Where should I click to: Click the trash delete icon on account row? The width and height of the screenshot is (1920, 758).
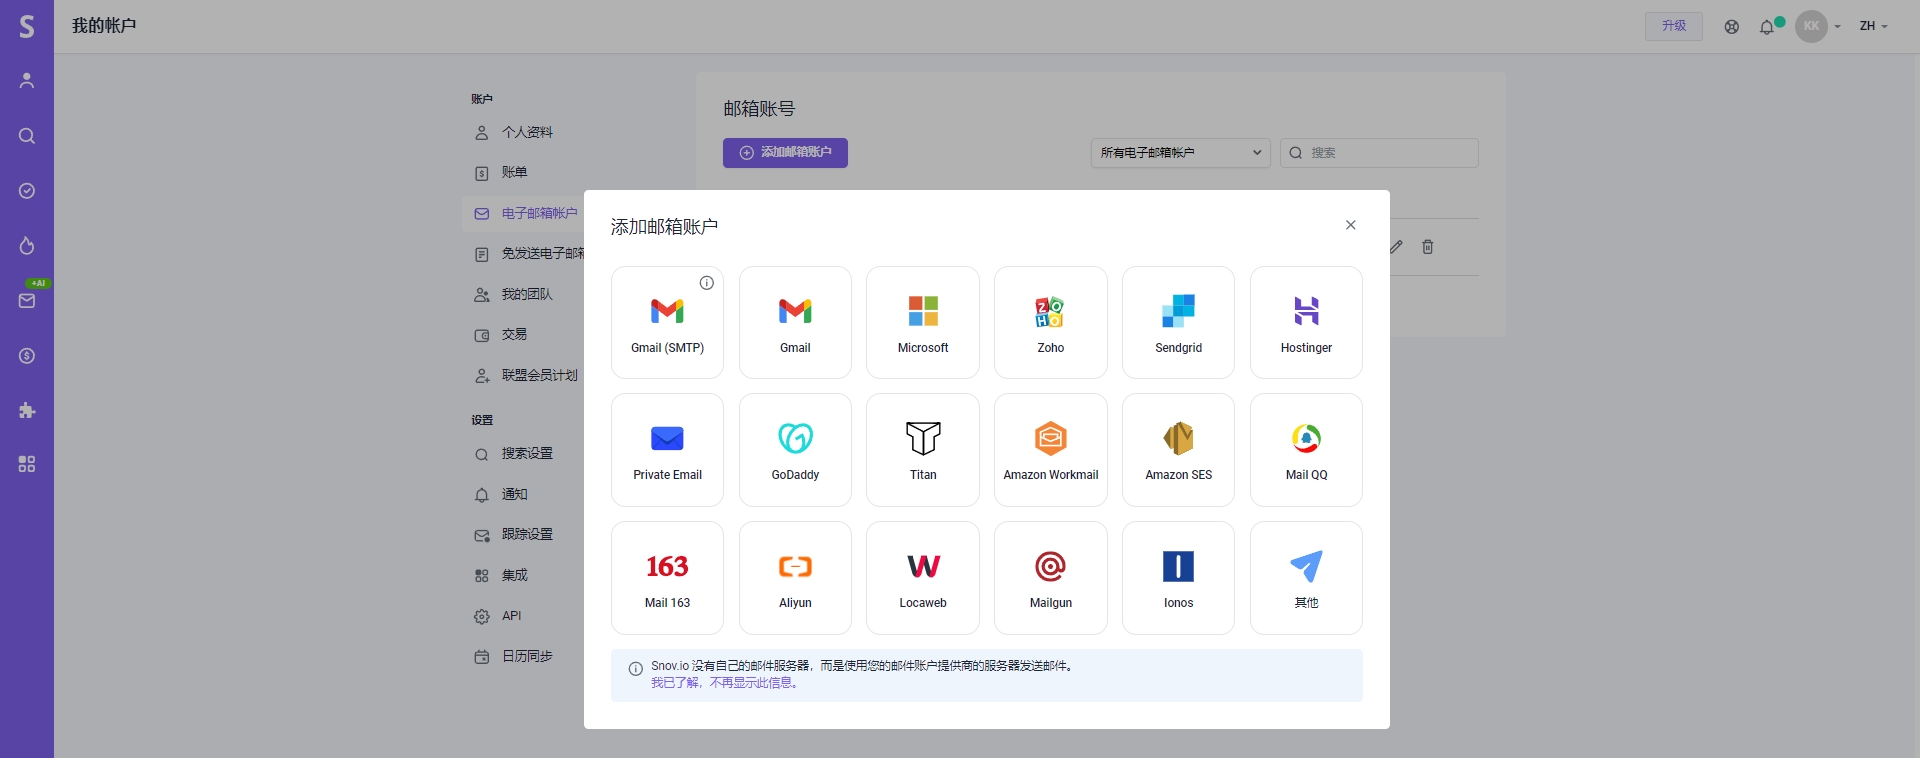pos(1428,247)
